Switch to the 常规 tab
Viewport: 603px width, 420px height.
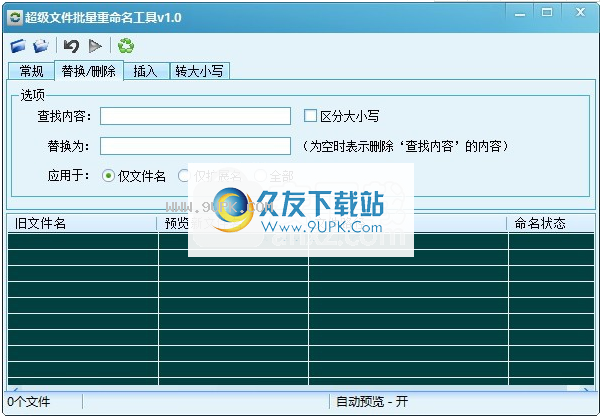click(x=31, y=71)
